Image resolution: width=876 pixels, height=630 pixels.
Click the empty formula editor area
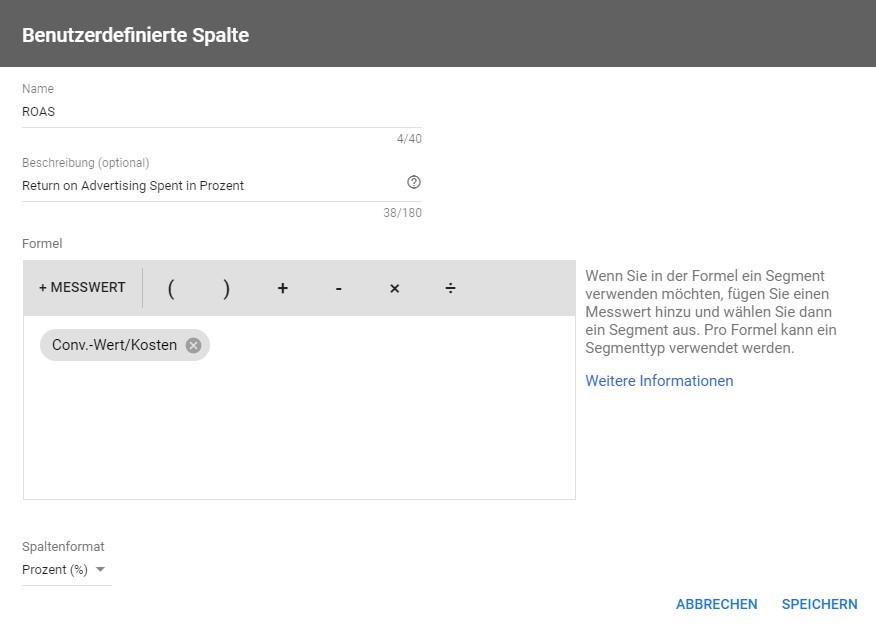[x=299, y=430]
